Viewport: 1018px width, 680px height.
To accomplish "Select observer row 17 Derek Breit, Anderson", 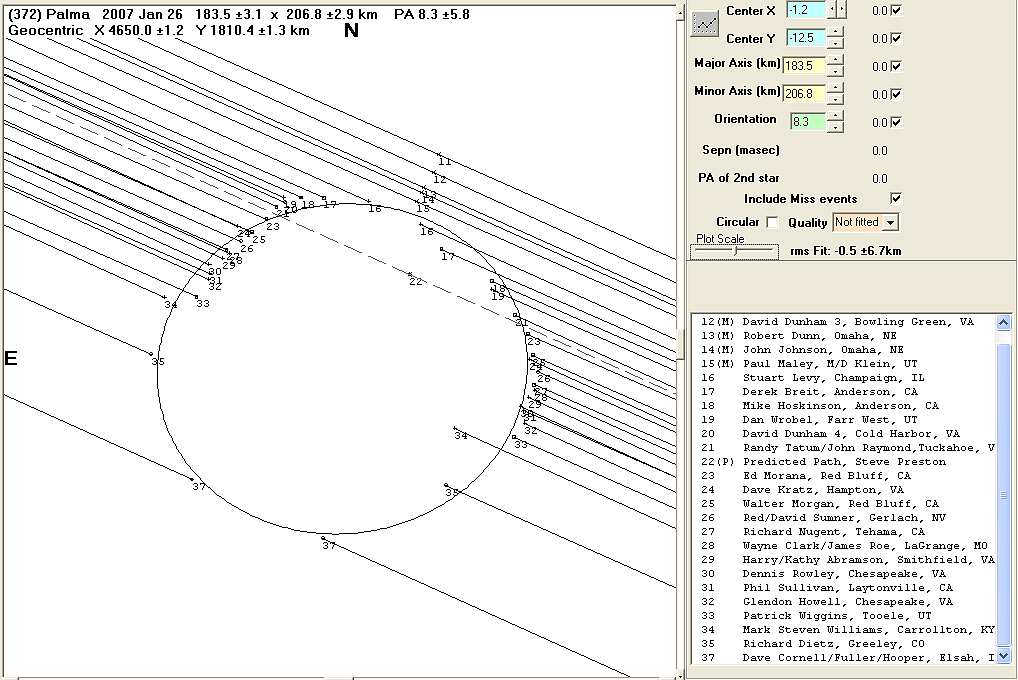I will [843, 392].
